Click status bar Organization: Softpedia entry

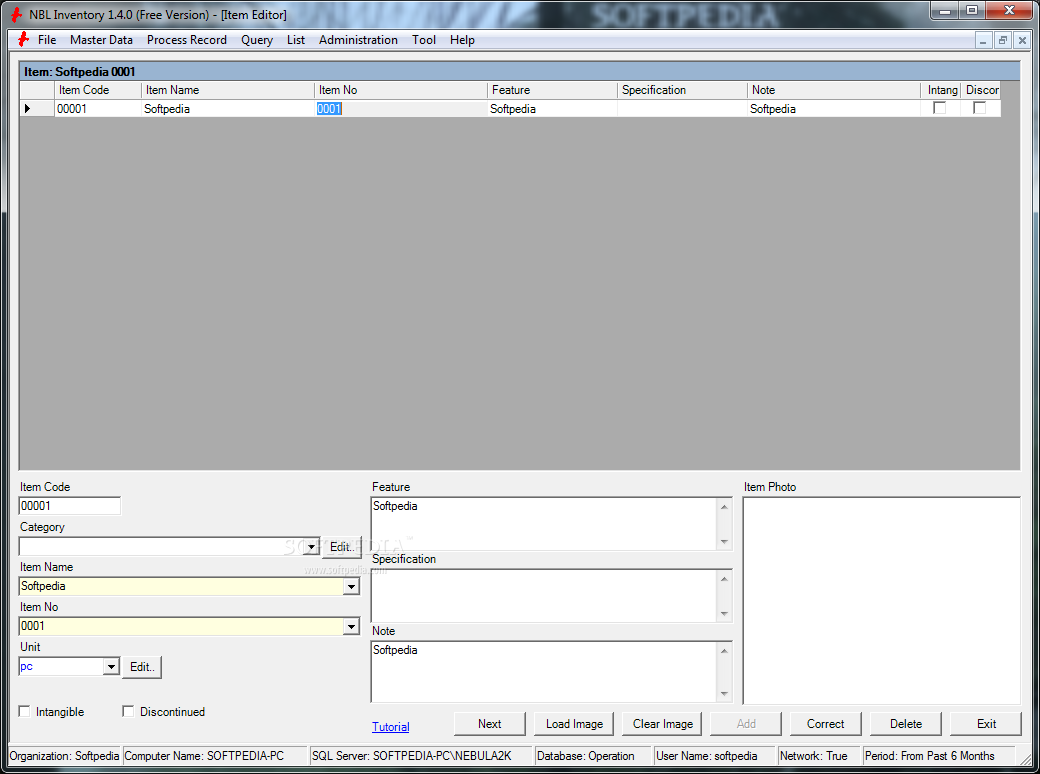64,756
